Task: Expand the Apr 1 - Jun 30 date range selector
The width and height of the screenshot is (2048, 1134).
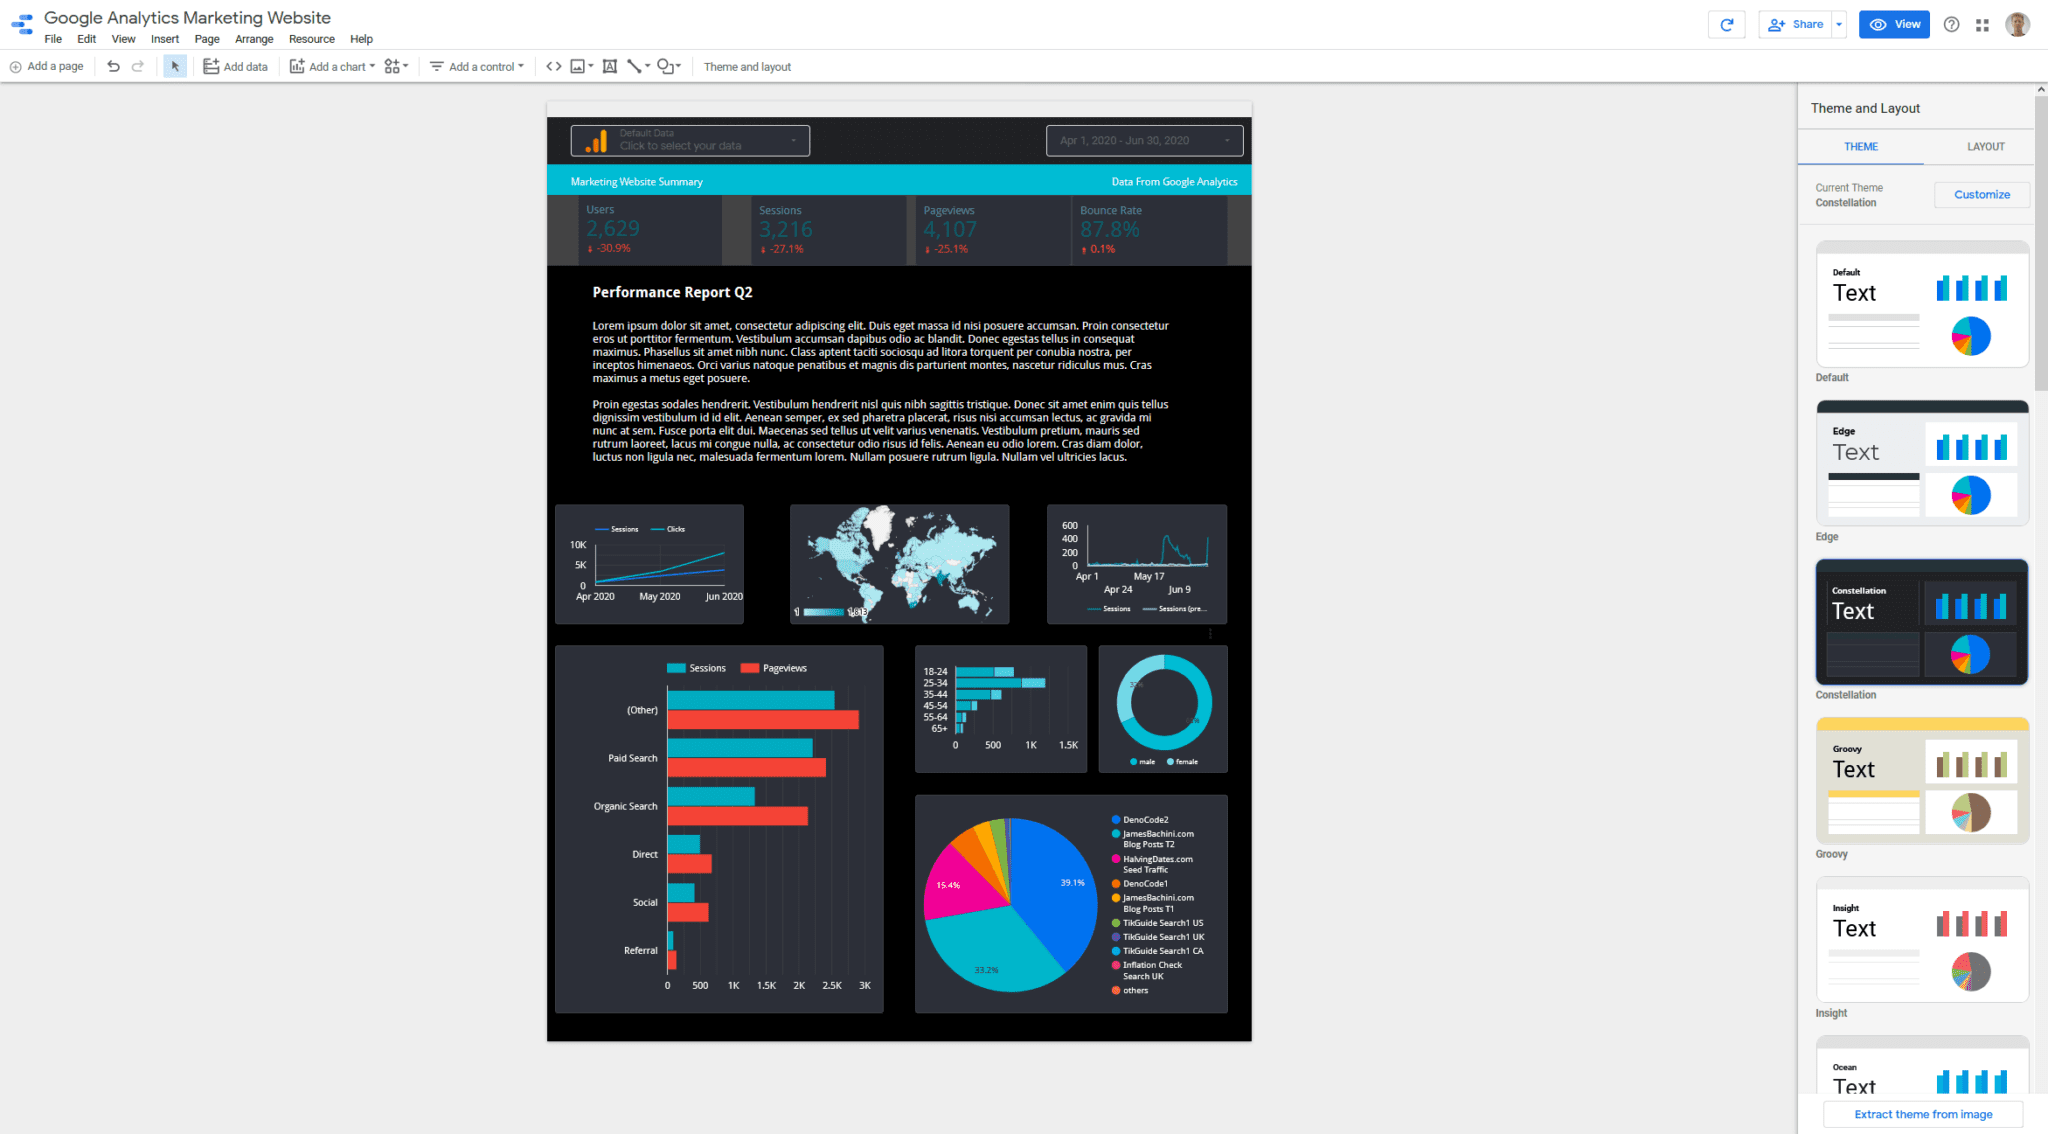Action: (x=1143, y=140)
